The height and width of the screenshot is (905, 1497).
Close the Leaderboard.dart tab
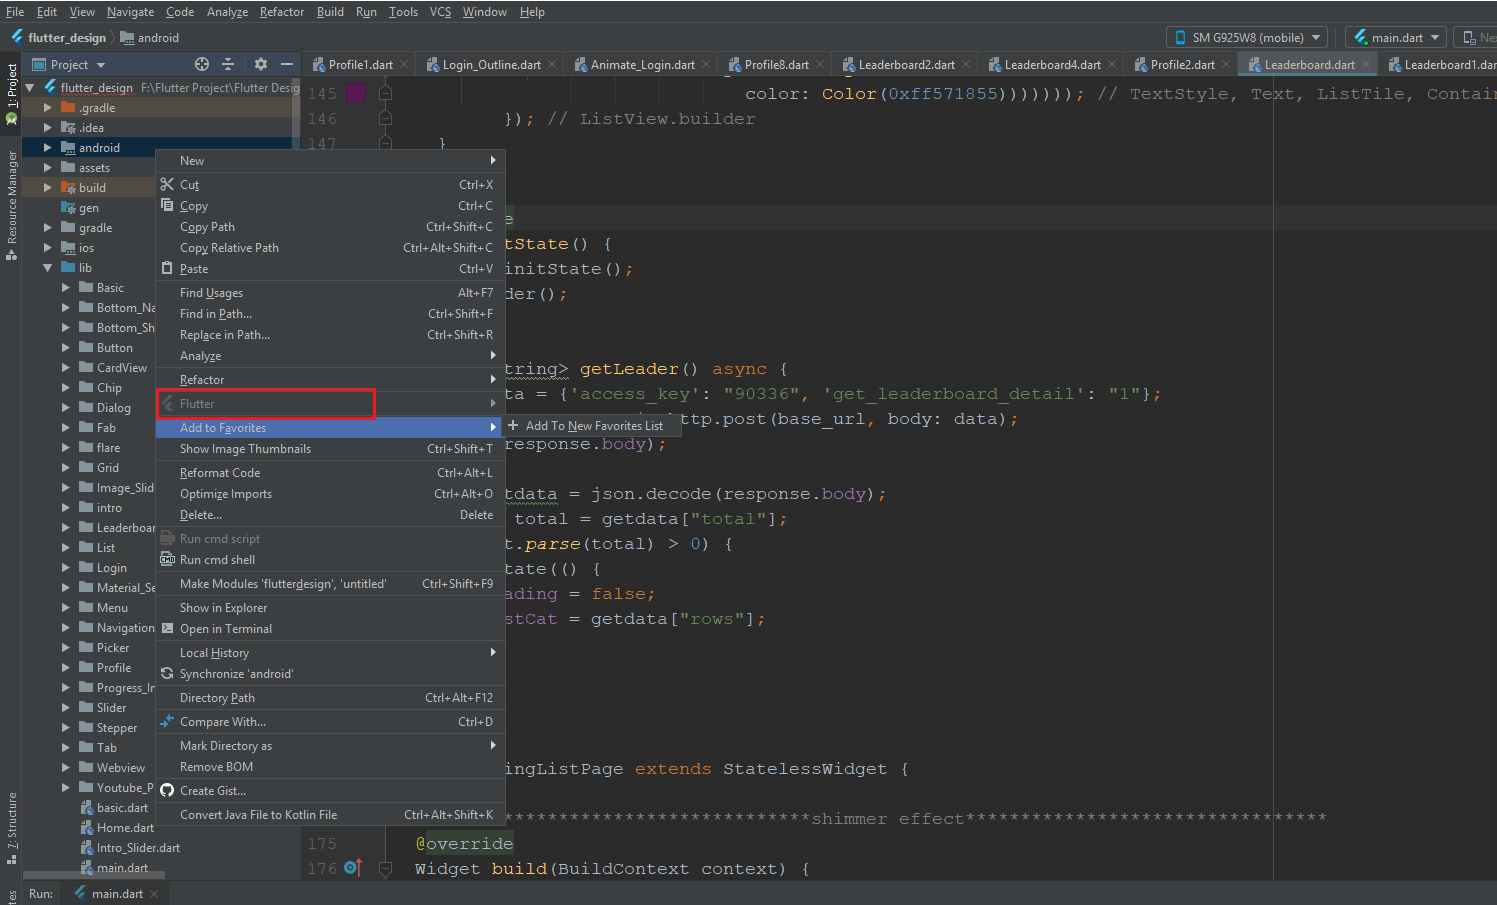click(x=1366, y=64)
